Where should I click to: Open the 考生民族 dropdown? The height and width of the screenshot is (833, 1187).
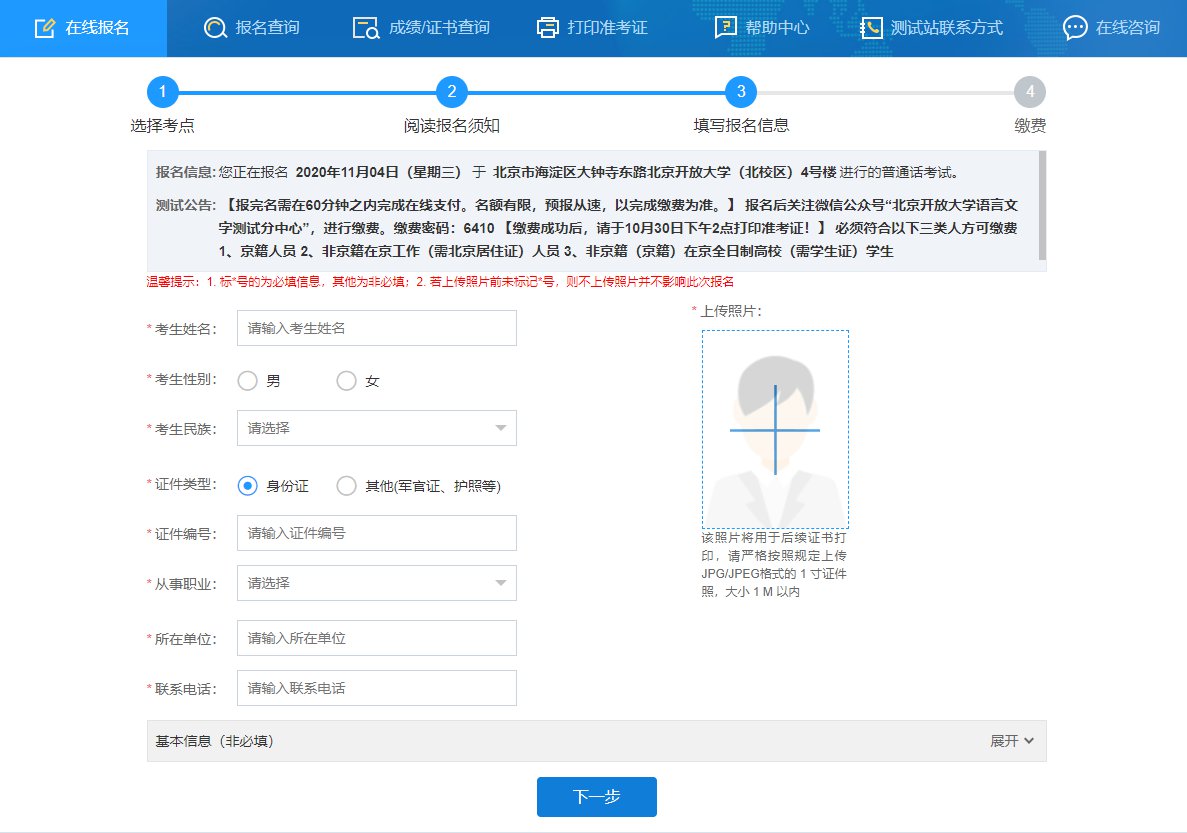(377, 428)
